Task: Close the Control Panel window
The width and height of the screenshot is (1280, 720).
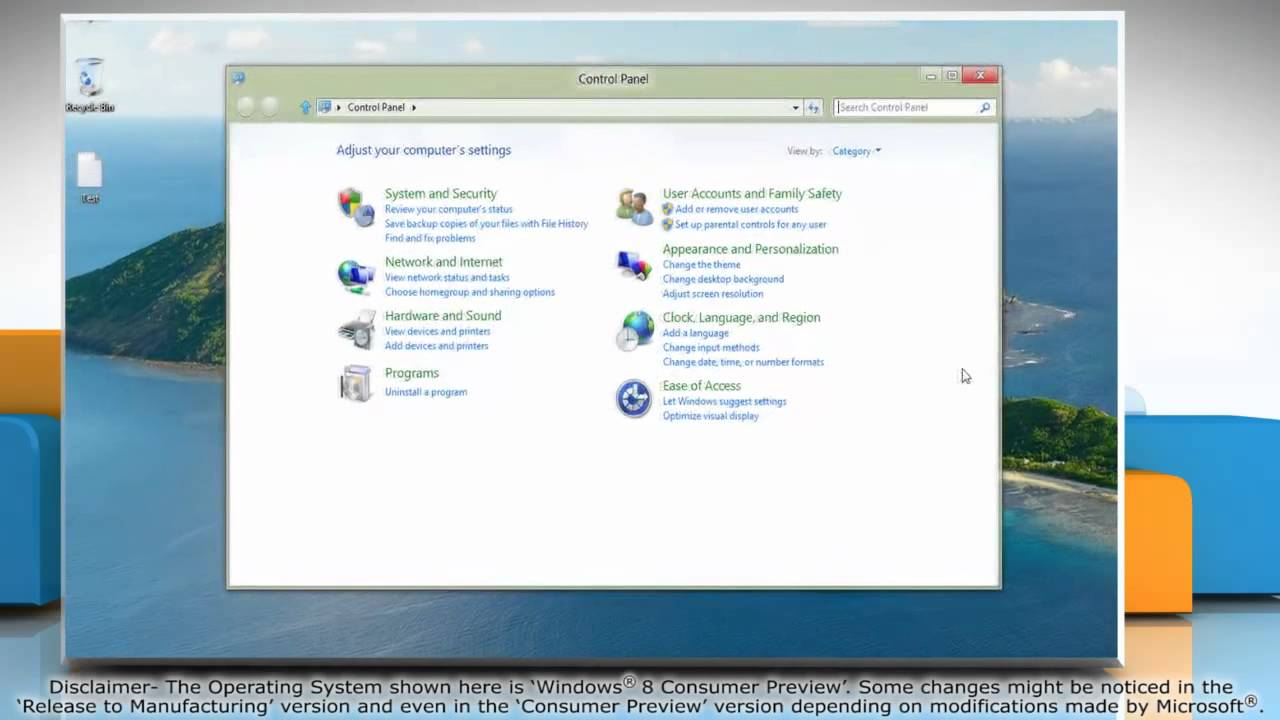Action: (x=981, y=76)
